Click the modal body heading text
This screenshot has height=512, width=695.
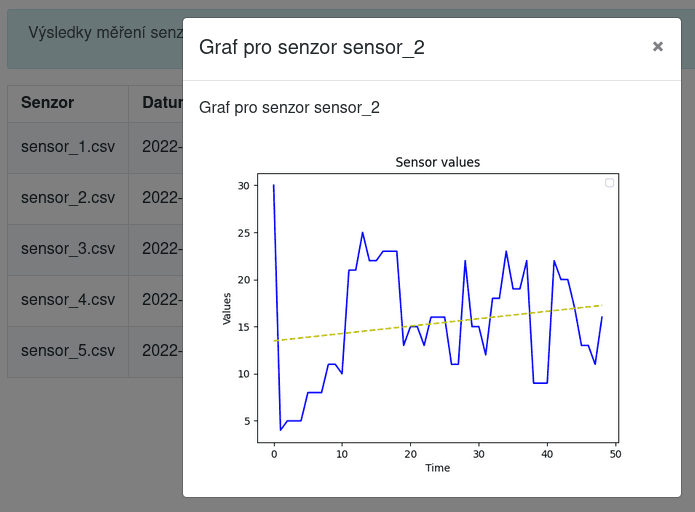289,107
